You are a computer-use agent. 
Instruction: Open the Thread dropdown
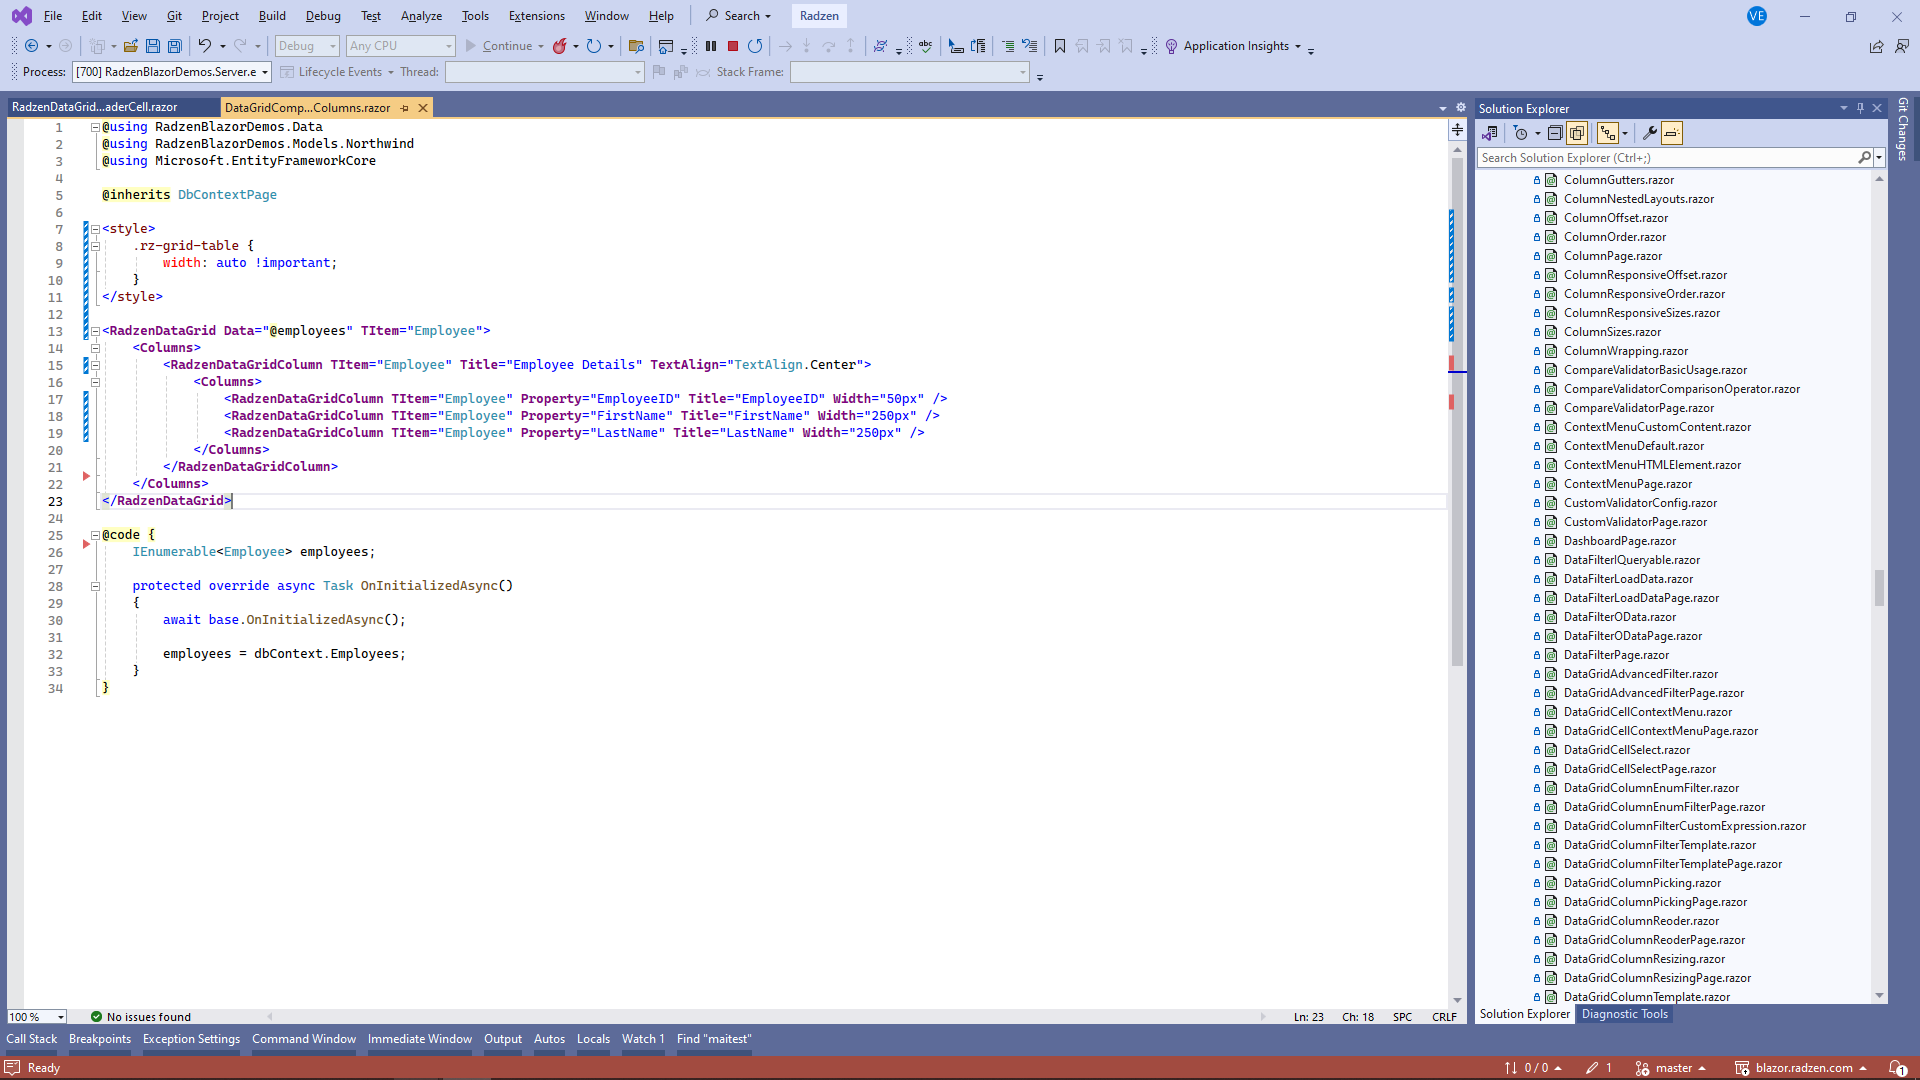544,72
